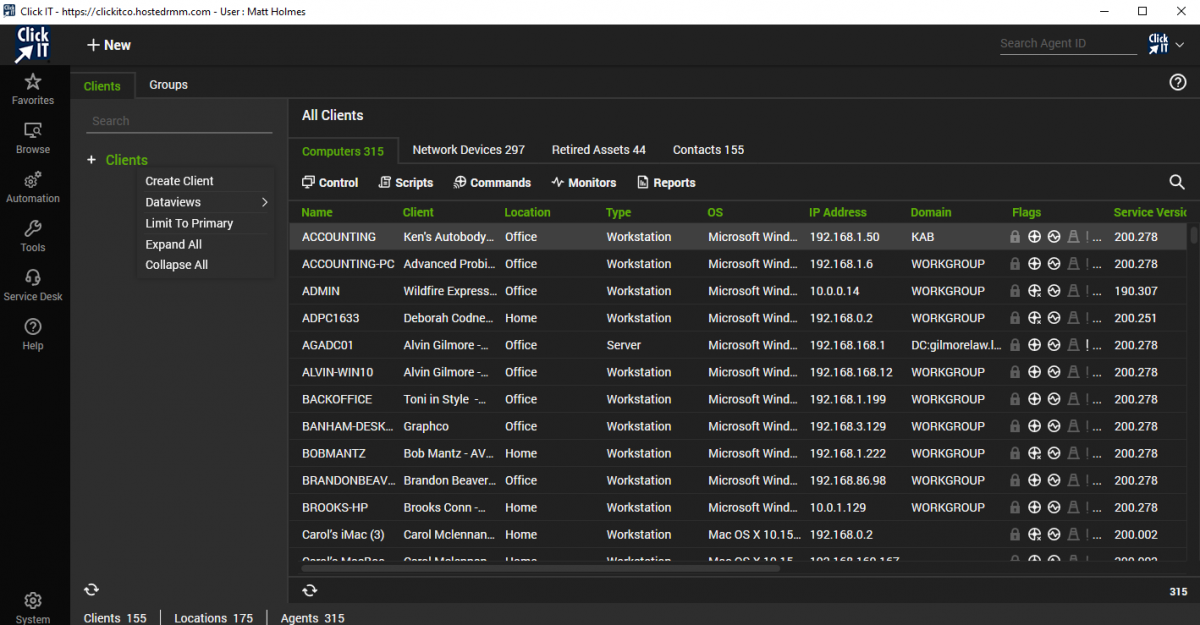The image size is (1200, 625).
Task: Click the lock flag for ACCOUNTING row
Action: [x=1015, y=237]
